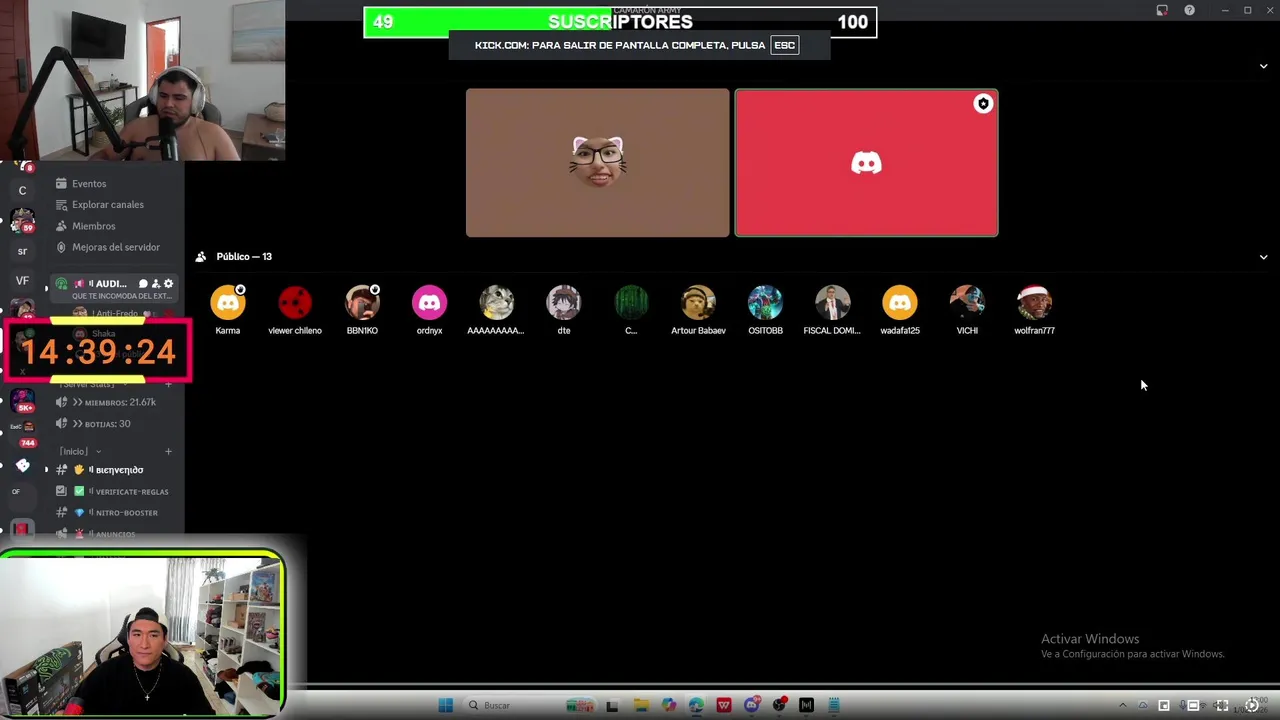The width and height of the screenshot is (1280, 720).
Task: Open the Matrix-green C... audience avatar
Action: (631, 302)
